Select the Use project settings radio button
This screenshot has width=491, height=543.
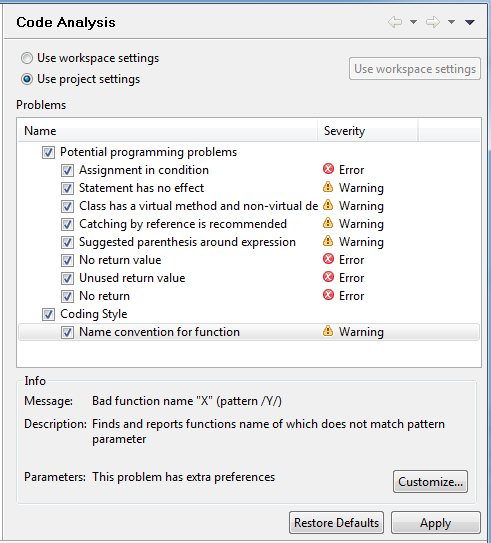(x=27, y=79)
